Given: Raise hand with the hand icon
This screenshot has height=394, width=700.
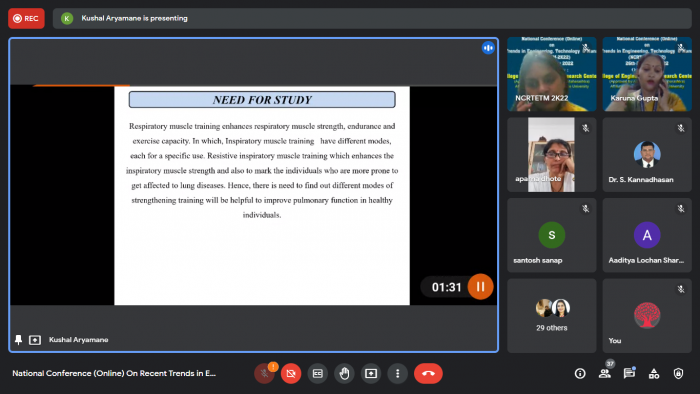Looking at the screenshot, I should point(344,373).
